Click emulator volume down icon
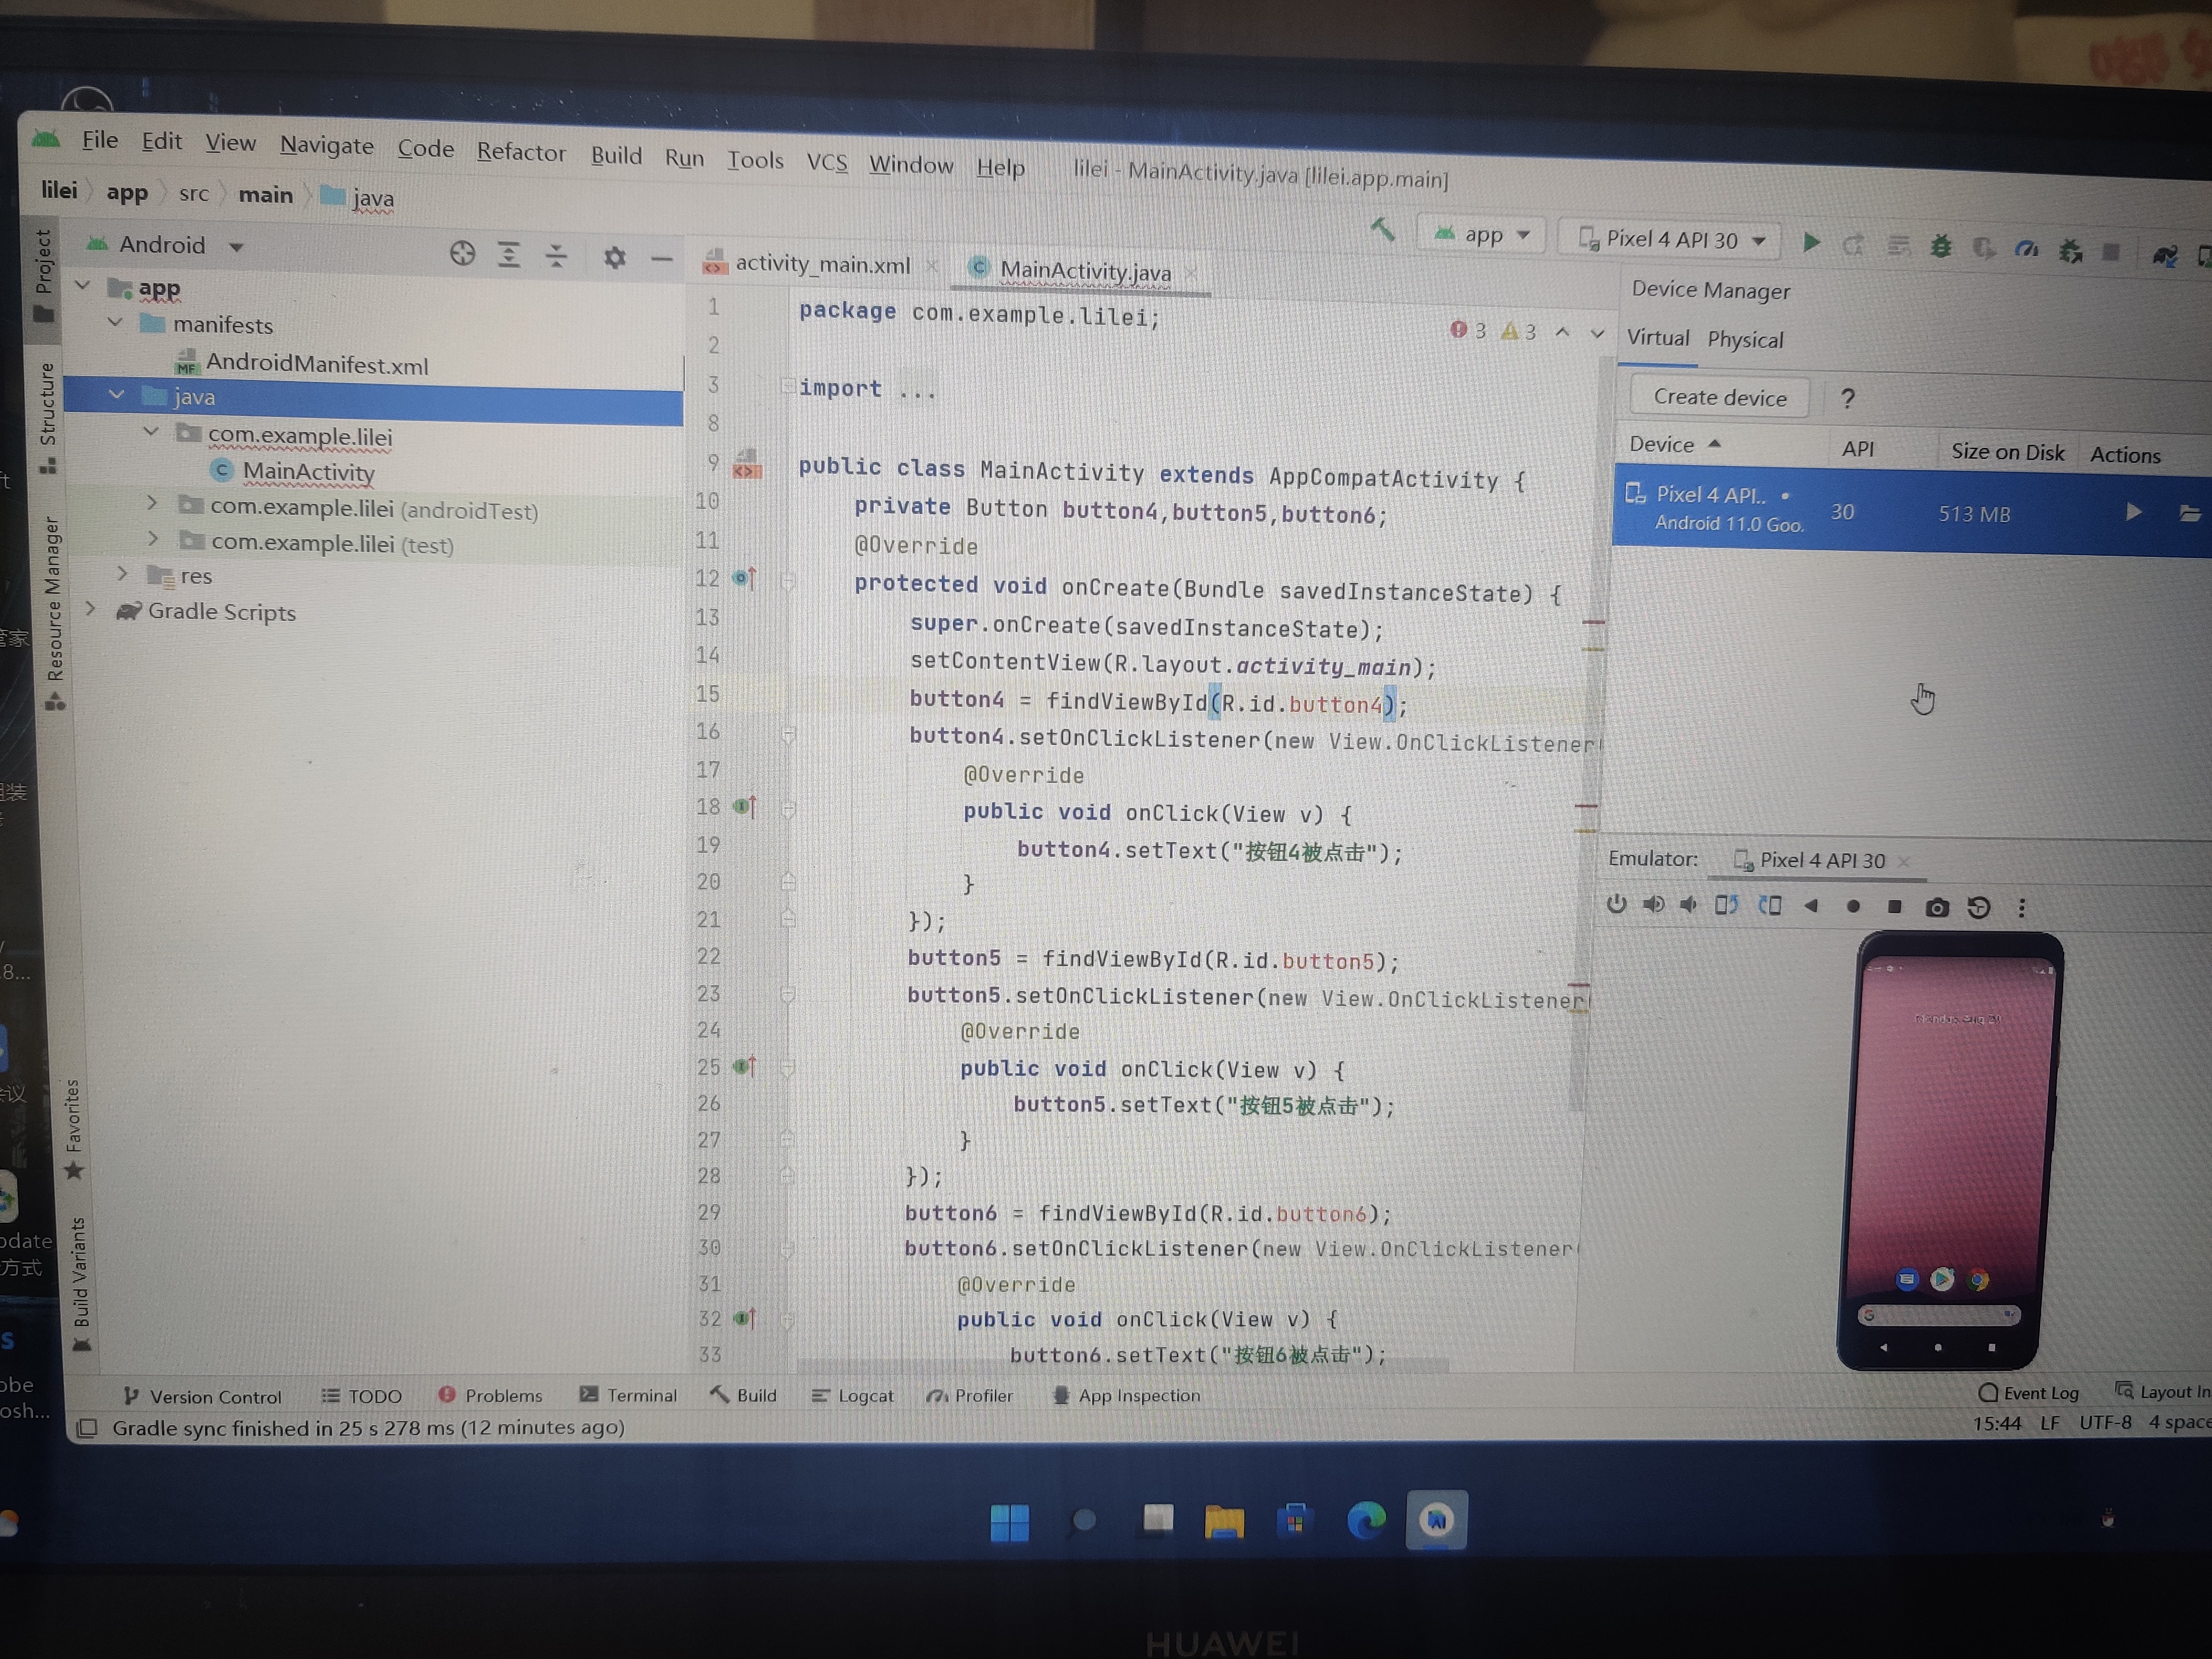The image size is (2212, 1659). click(x=1688, y=905)
